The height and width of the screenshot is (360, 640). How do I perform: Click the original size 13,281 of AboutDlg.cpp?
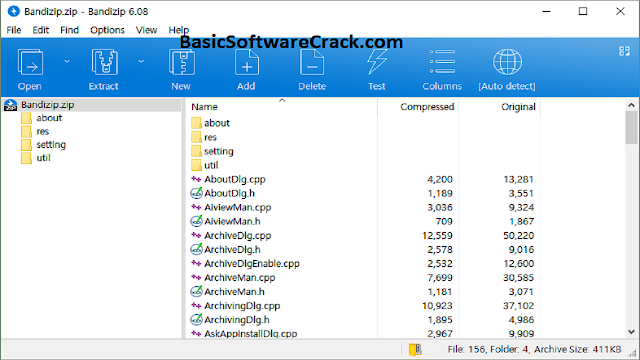pyautogui.click(x=518, y=179)
